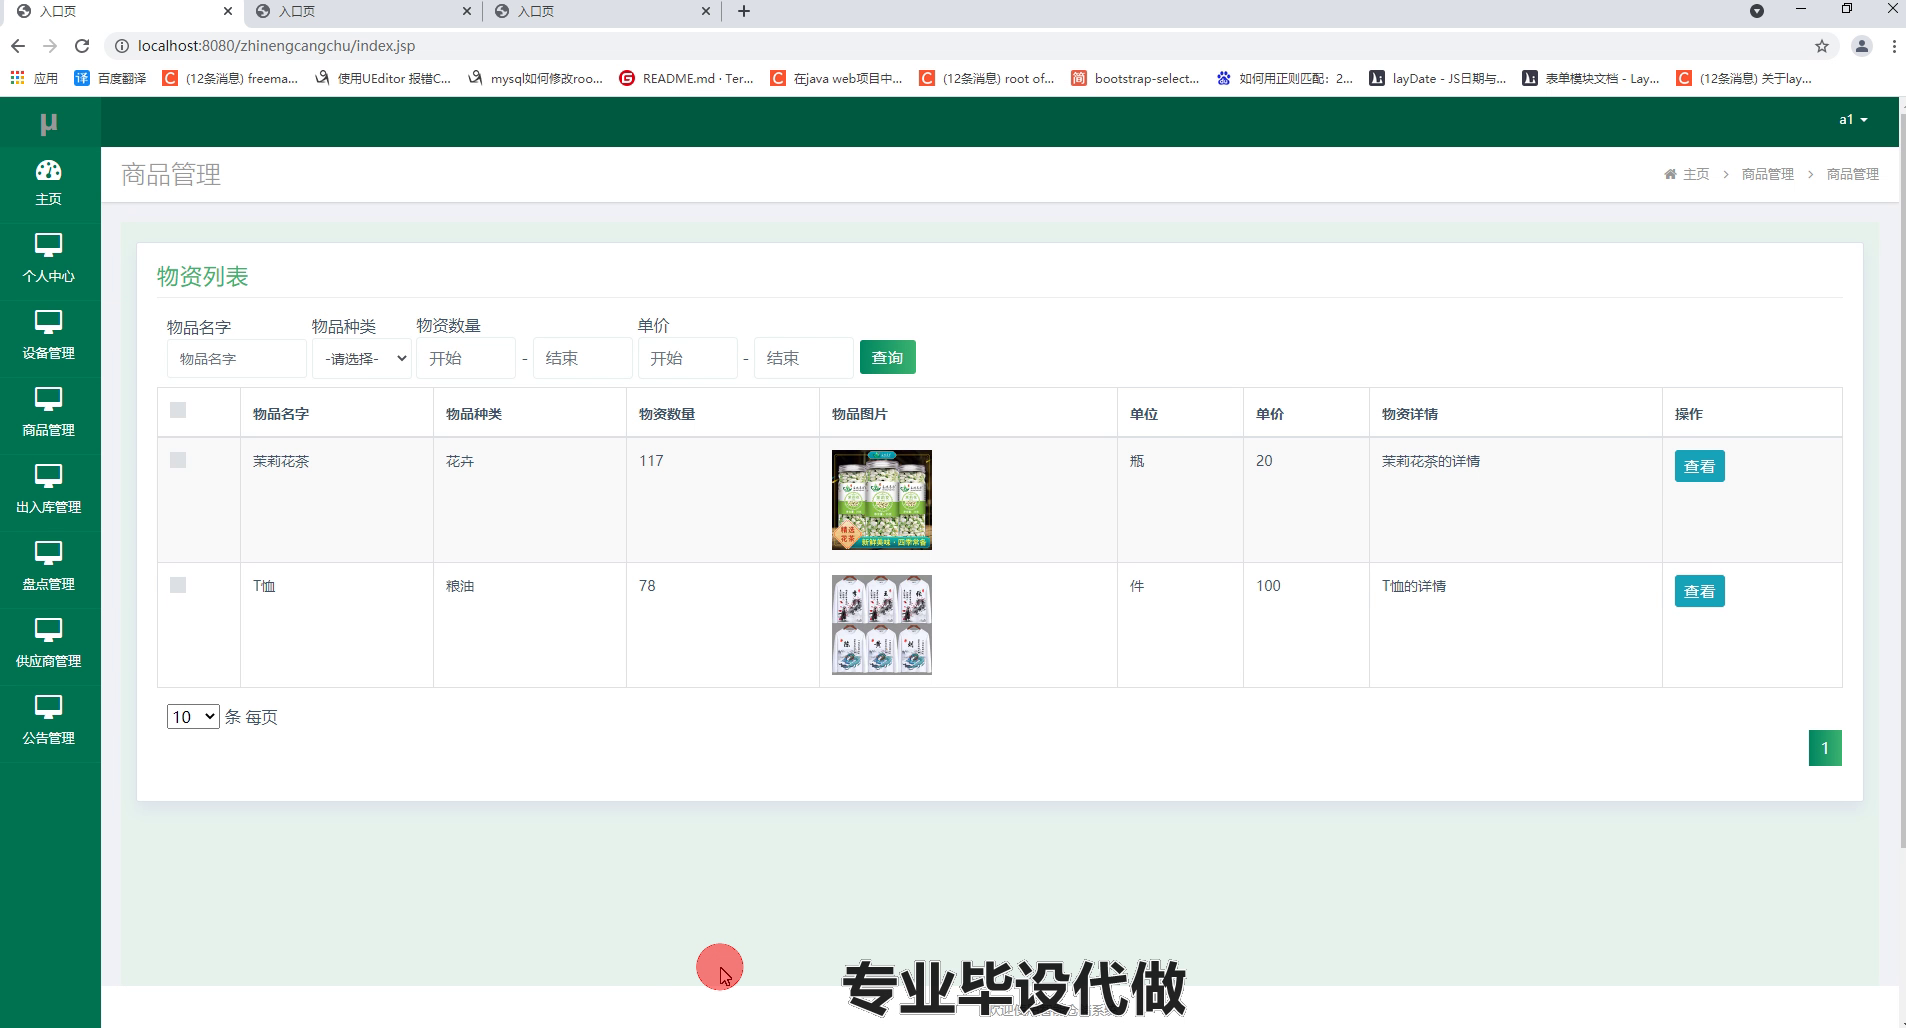Click the quantity value 78
Viewport: 1906px width, 1028px height.
647,586
